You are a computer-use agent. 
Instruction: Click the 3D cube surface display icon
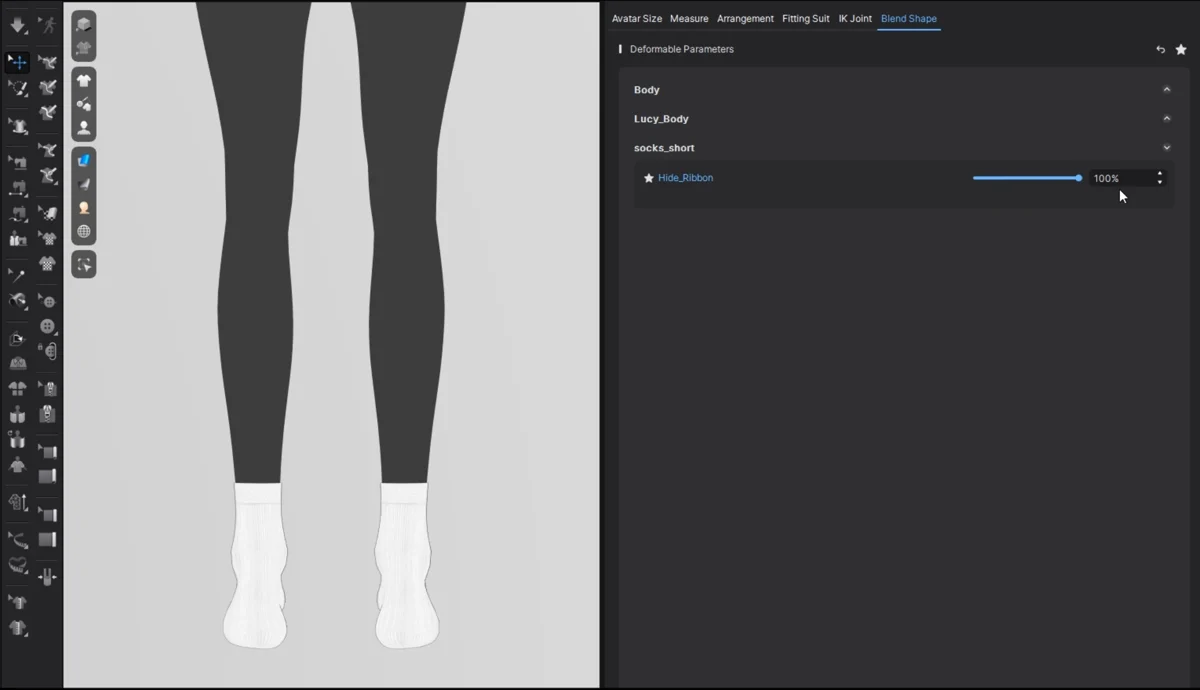coord(84,24)
